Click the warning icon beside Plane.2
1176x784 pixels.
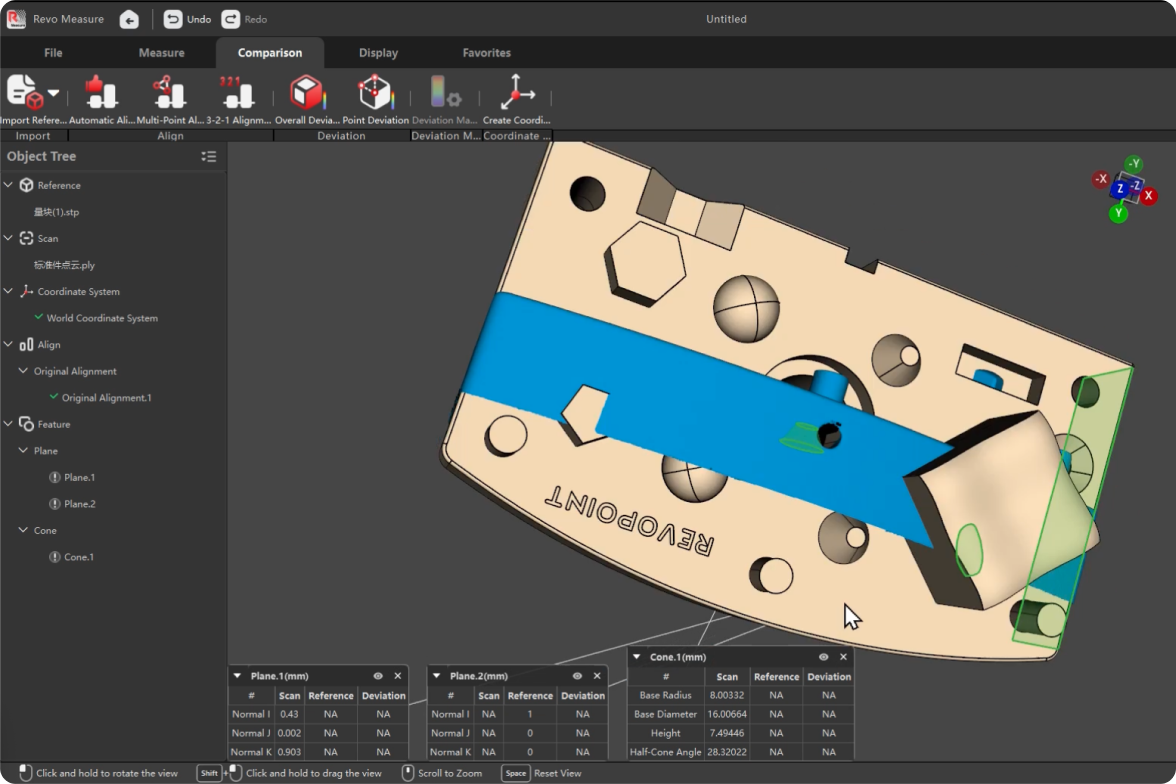click(55, 503)
